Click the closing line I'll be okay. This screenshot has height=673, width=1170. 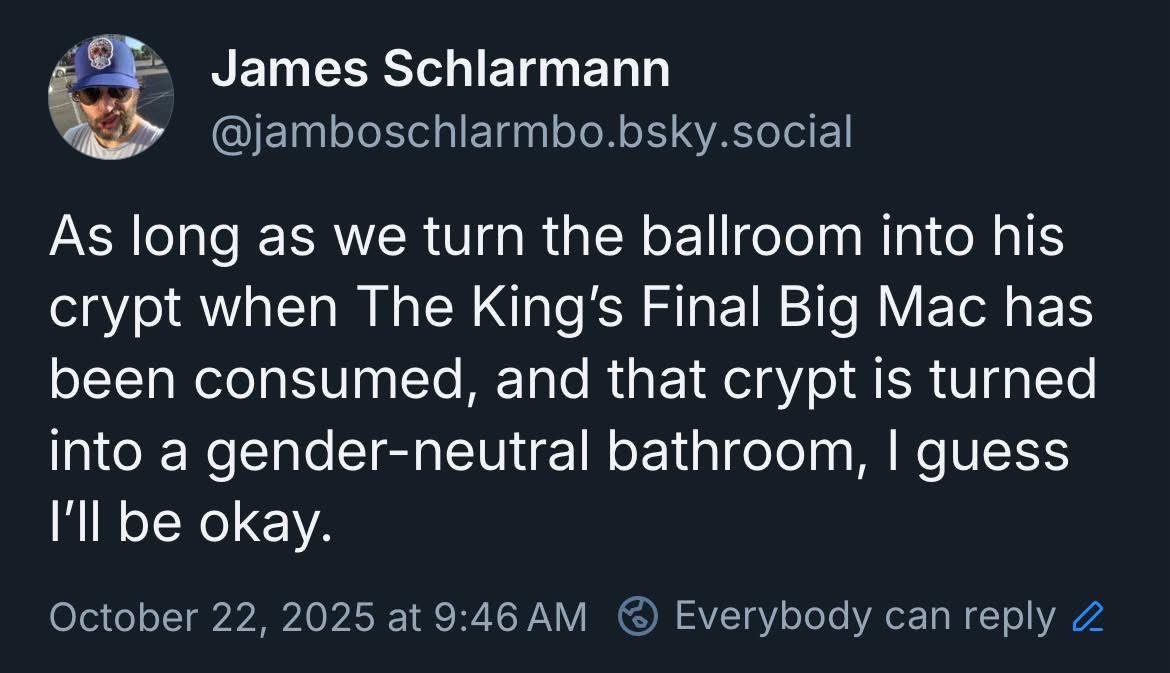pos(189,521)
